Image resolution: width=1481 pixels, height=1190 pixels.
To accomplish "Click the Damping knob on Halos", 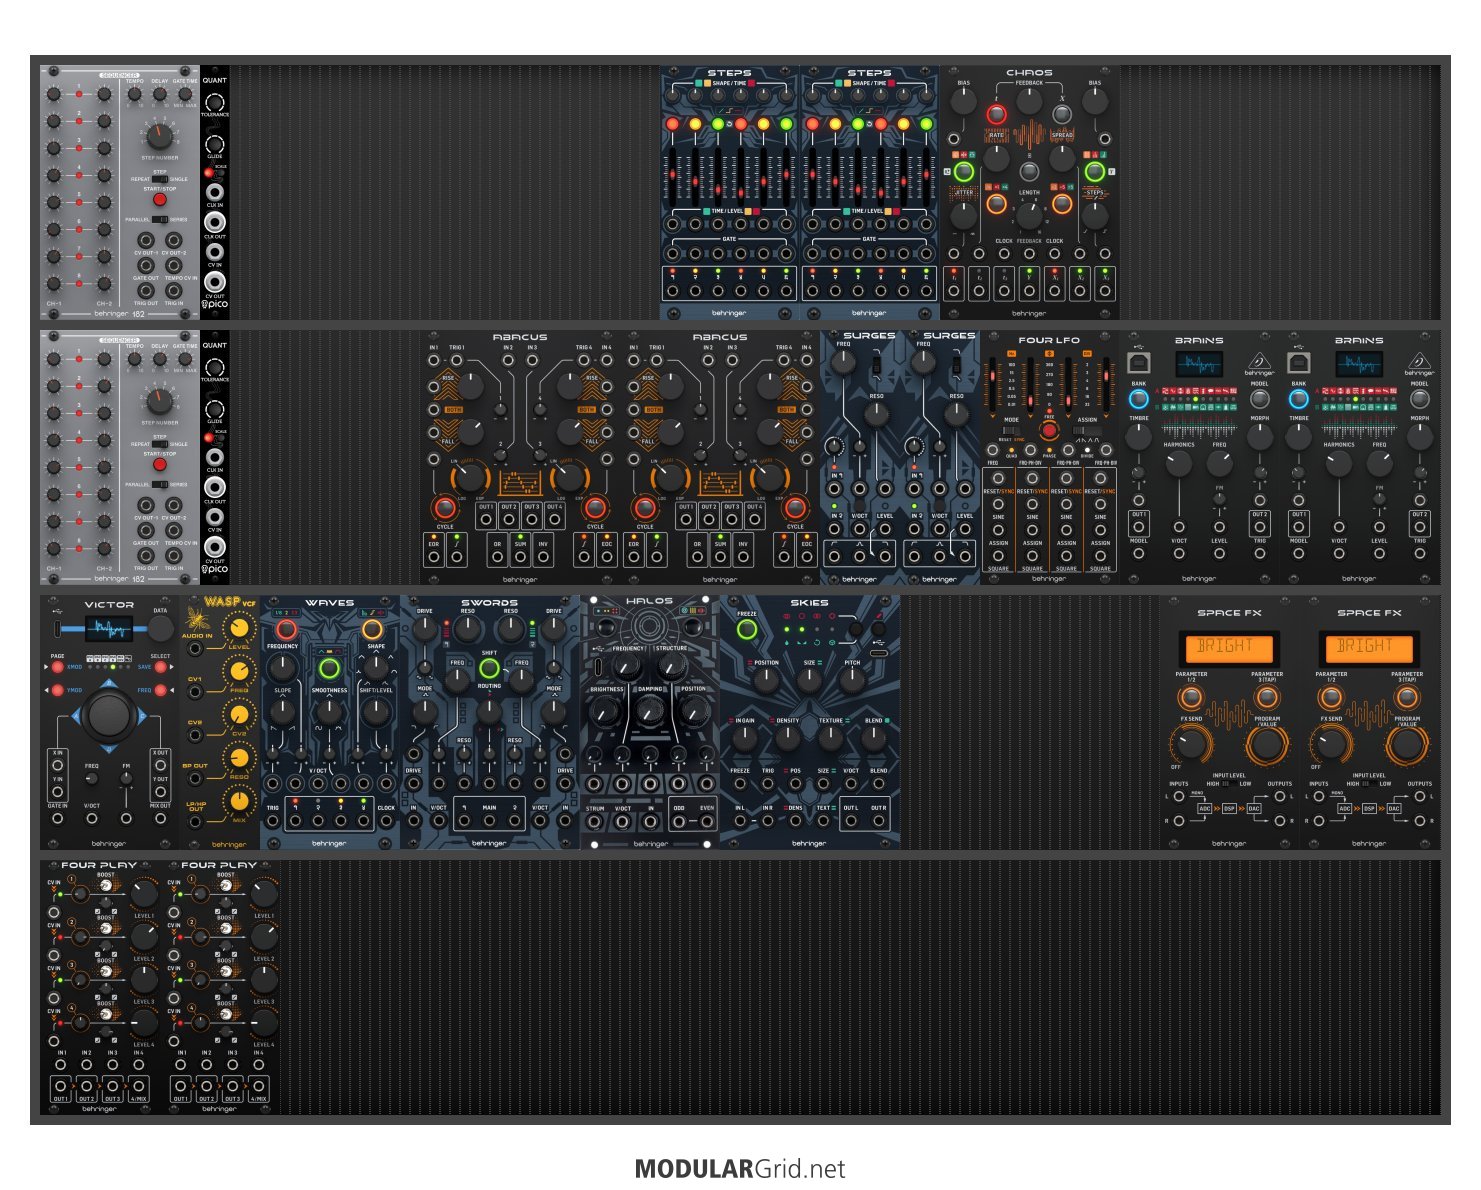I will coord(650,712).
